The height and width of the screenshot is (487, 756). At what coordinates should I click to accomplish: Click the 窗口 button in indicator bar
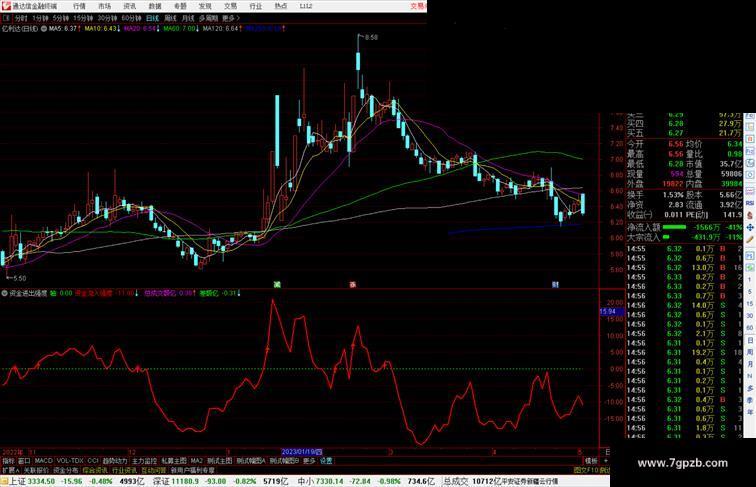(x=24, y=461)
